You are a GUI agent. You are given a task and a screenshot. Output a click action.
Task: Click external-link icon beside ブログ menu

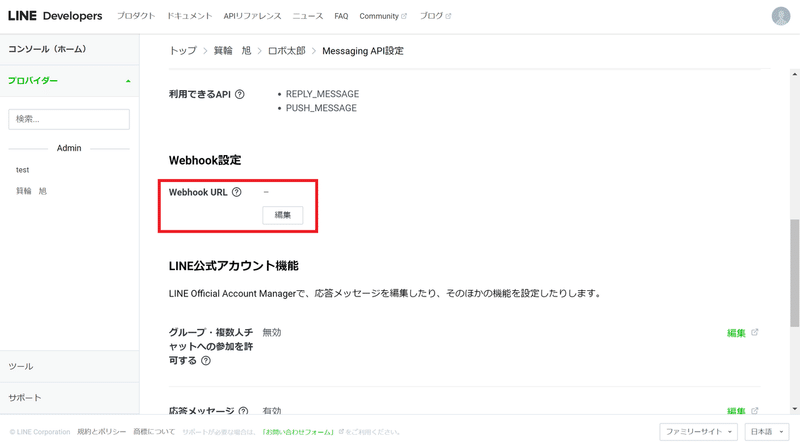pyautogui.click(x=448, y=16)
